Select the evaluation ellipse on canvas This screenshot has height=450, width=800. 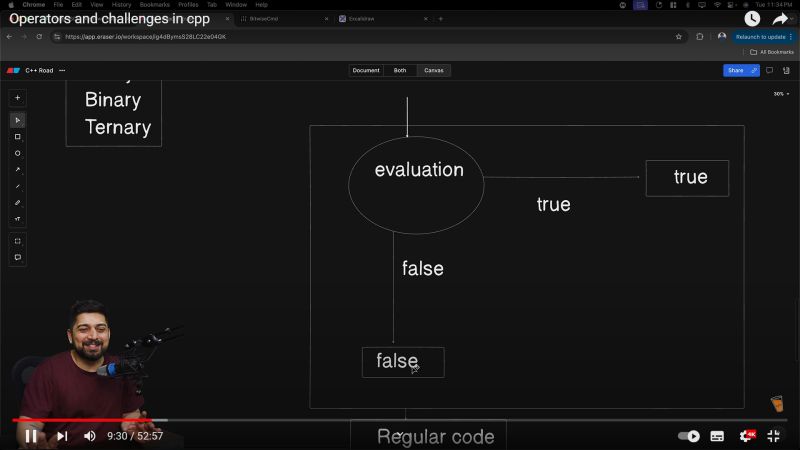coord(416,185)
